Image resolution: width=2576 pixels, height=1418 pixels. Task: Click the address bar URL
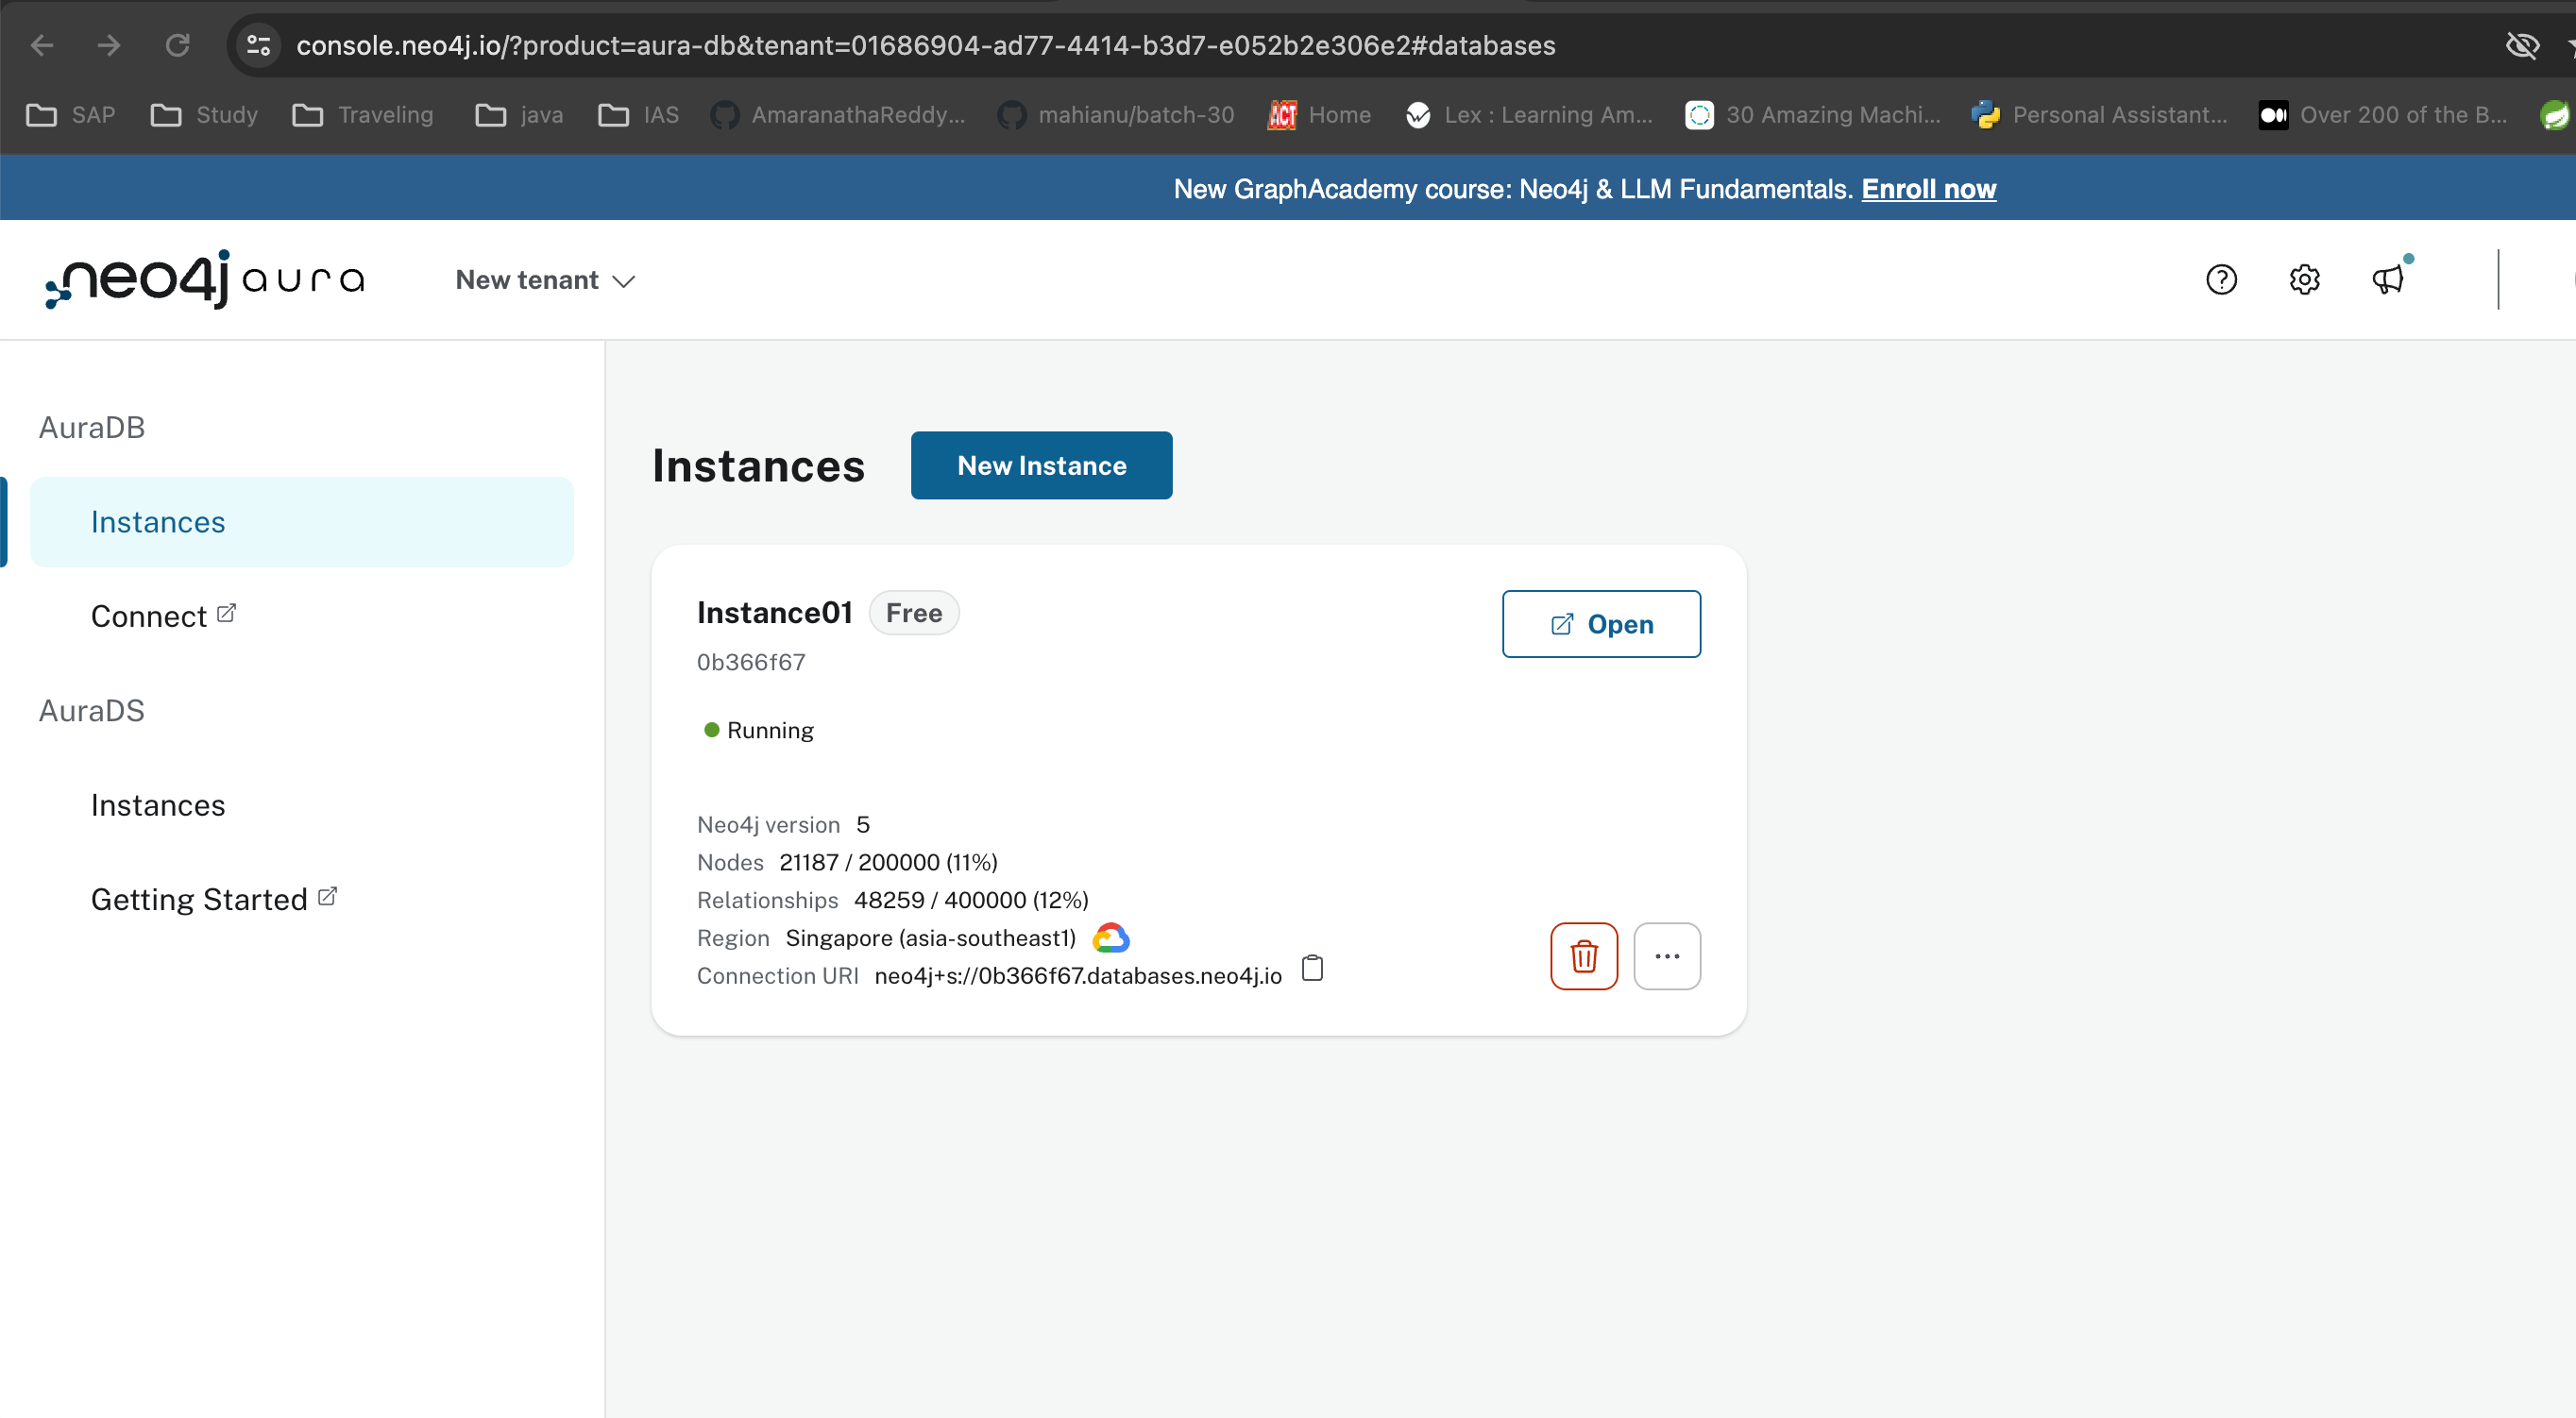click(x=925, y=45)
